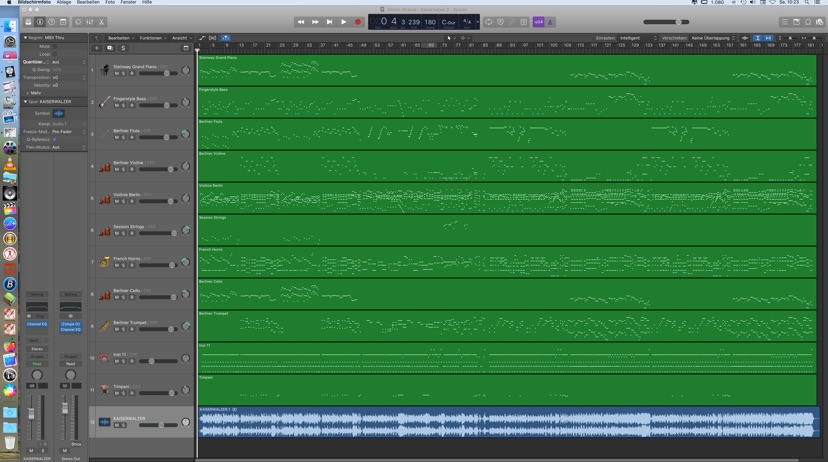
Task: Open the Loop Browser button
Action: (808, 22)
